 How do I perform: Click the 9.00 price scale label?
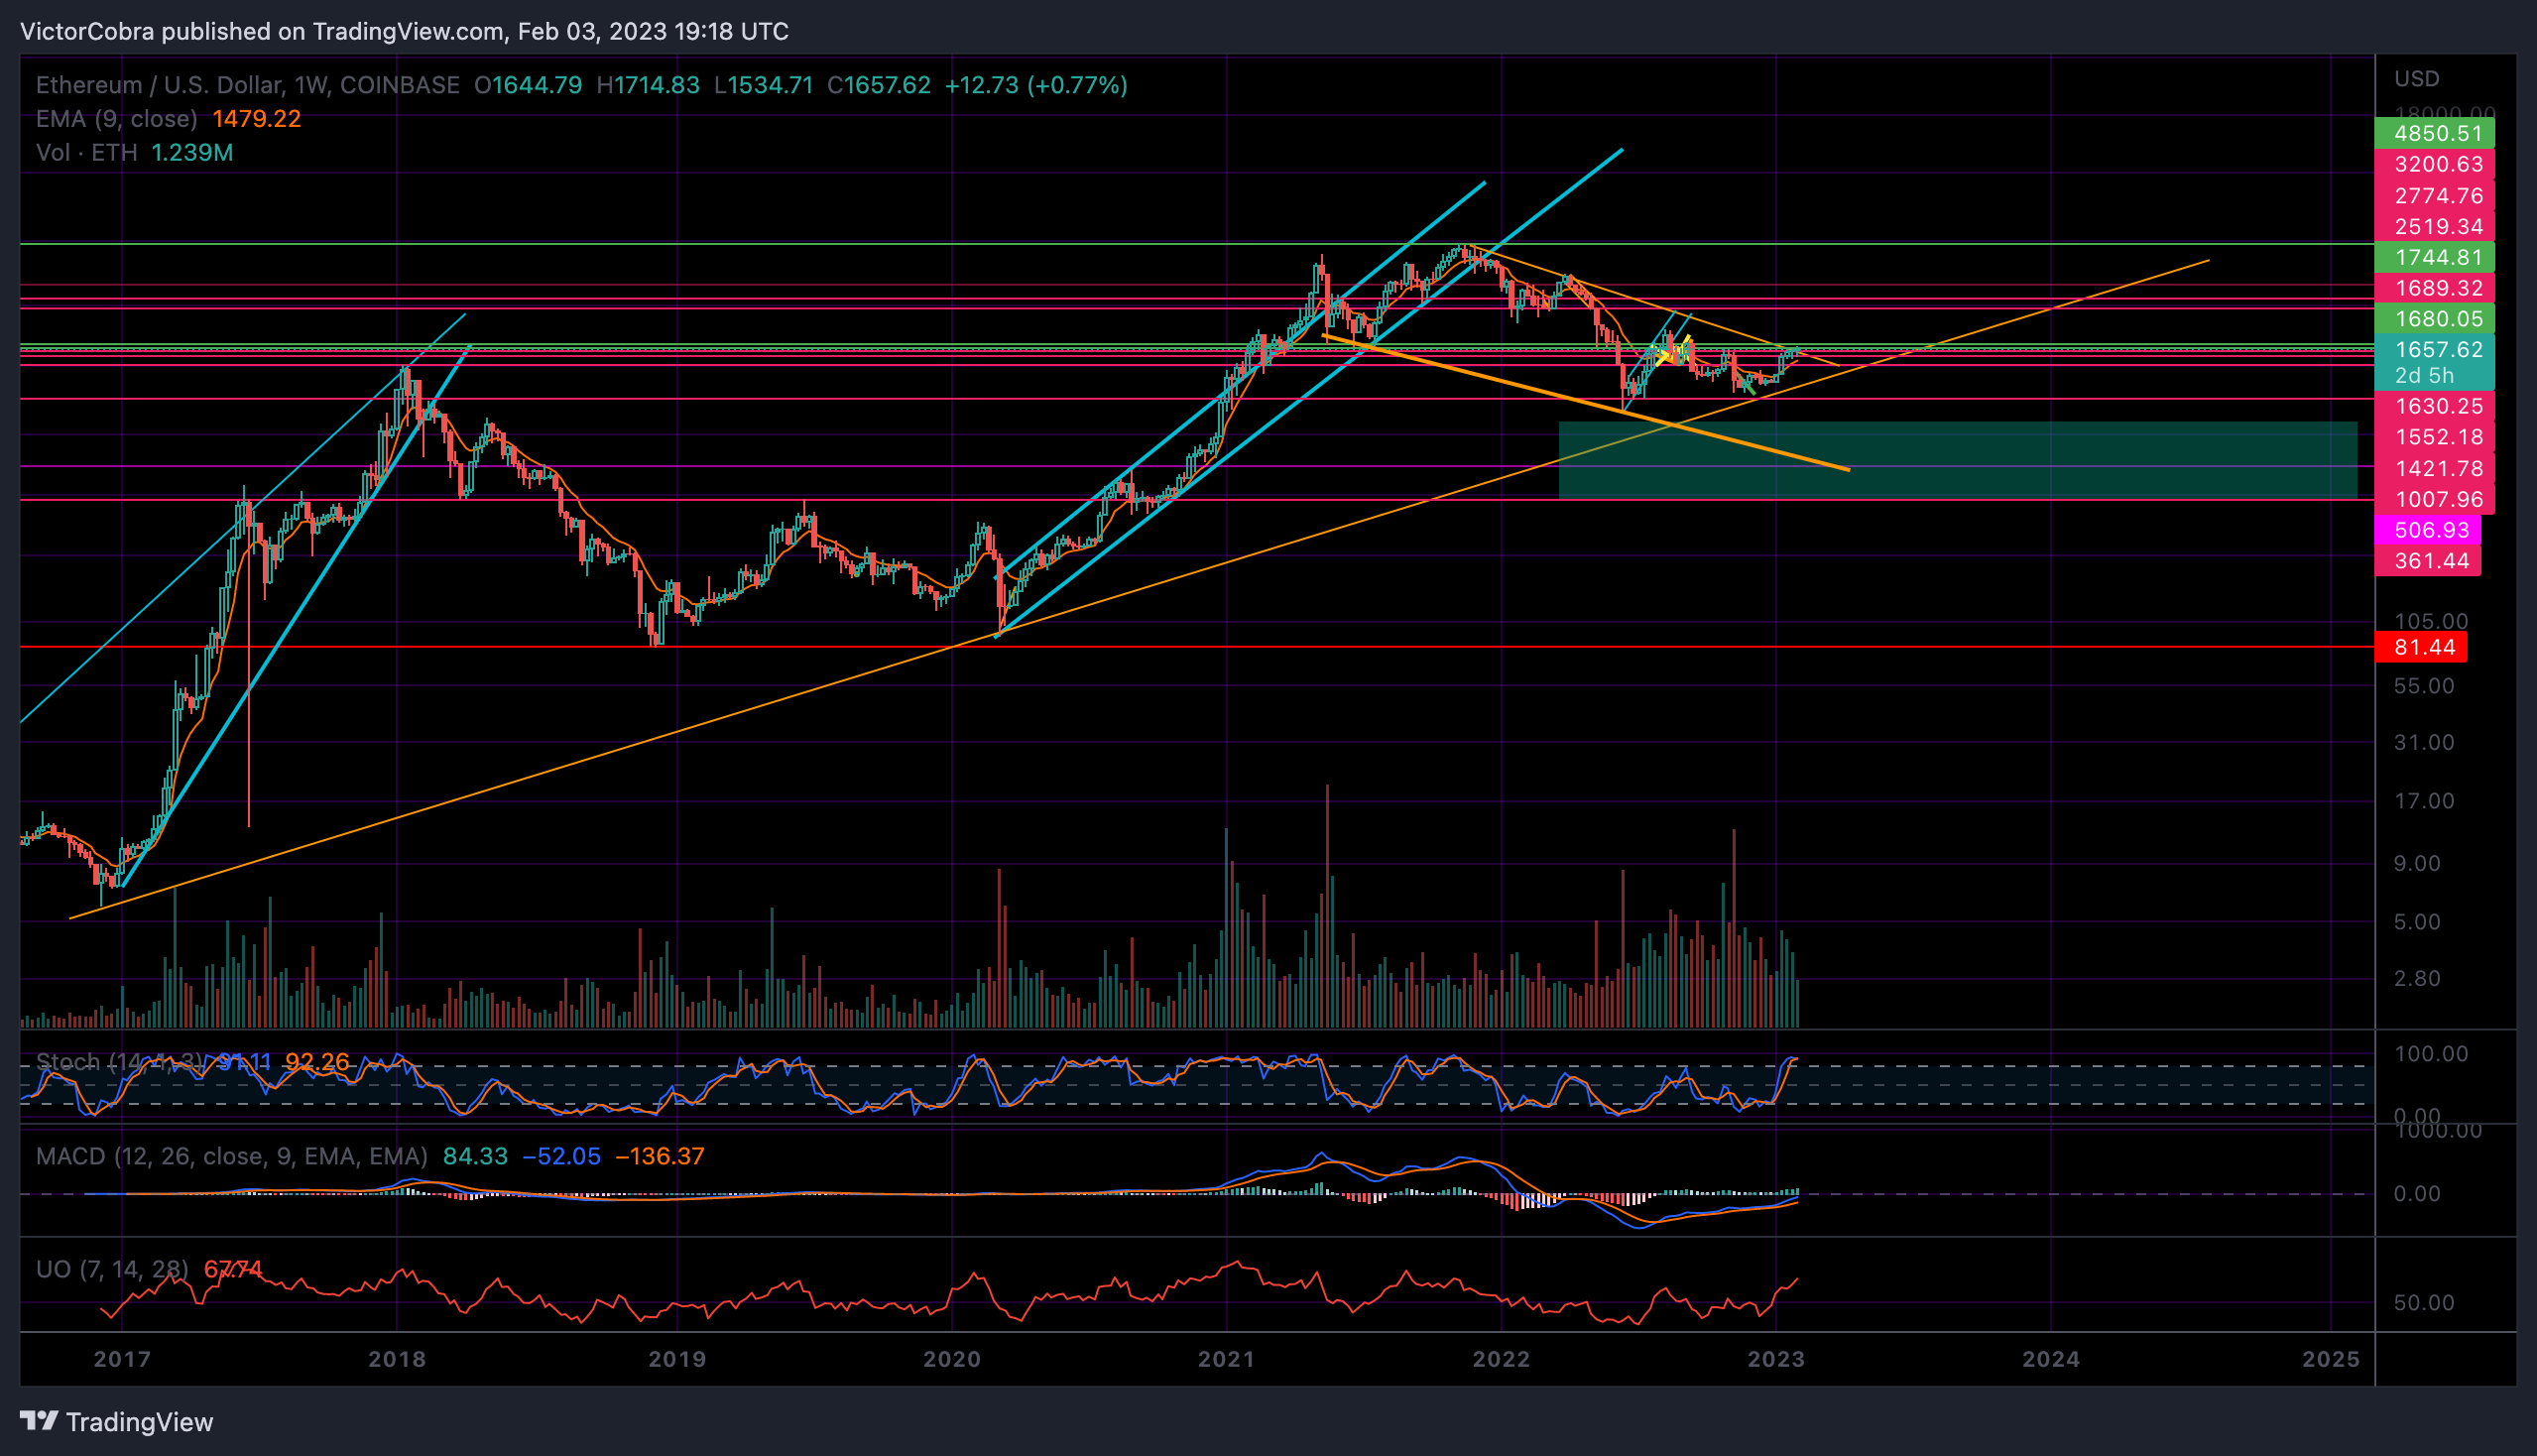pos(2417,863)
